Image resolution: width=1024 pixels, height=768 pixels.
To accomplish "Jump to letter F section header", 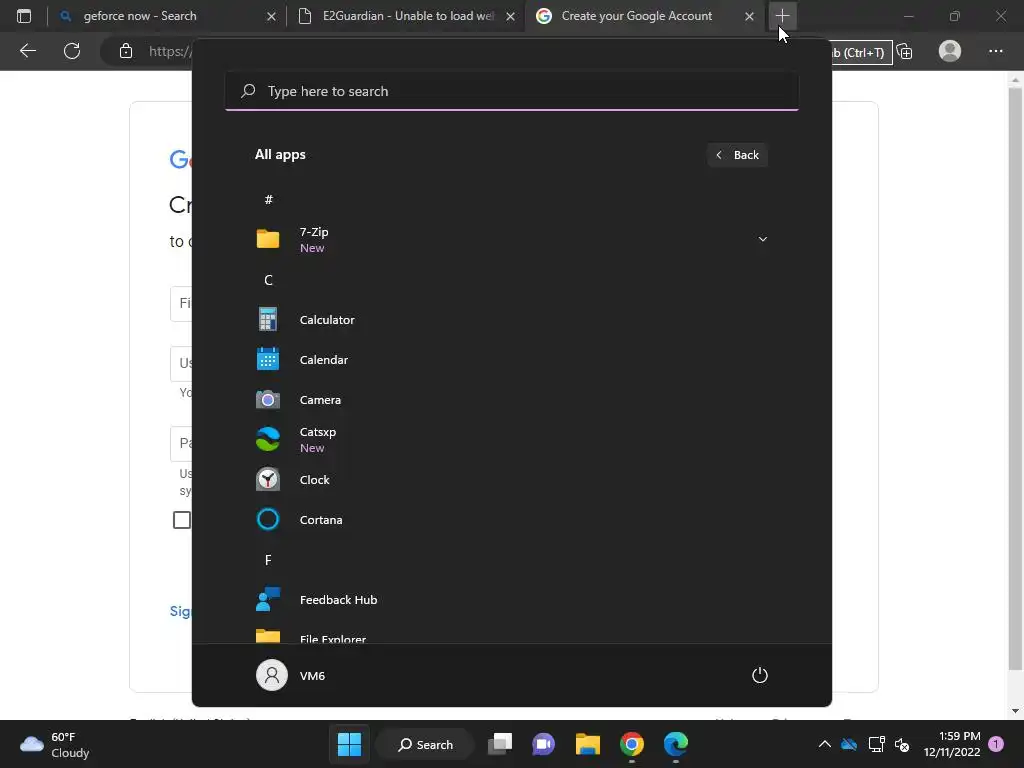I will point(268,560).
